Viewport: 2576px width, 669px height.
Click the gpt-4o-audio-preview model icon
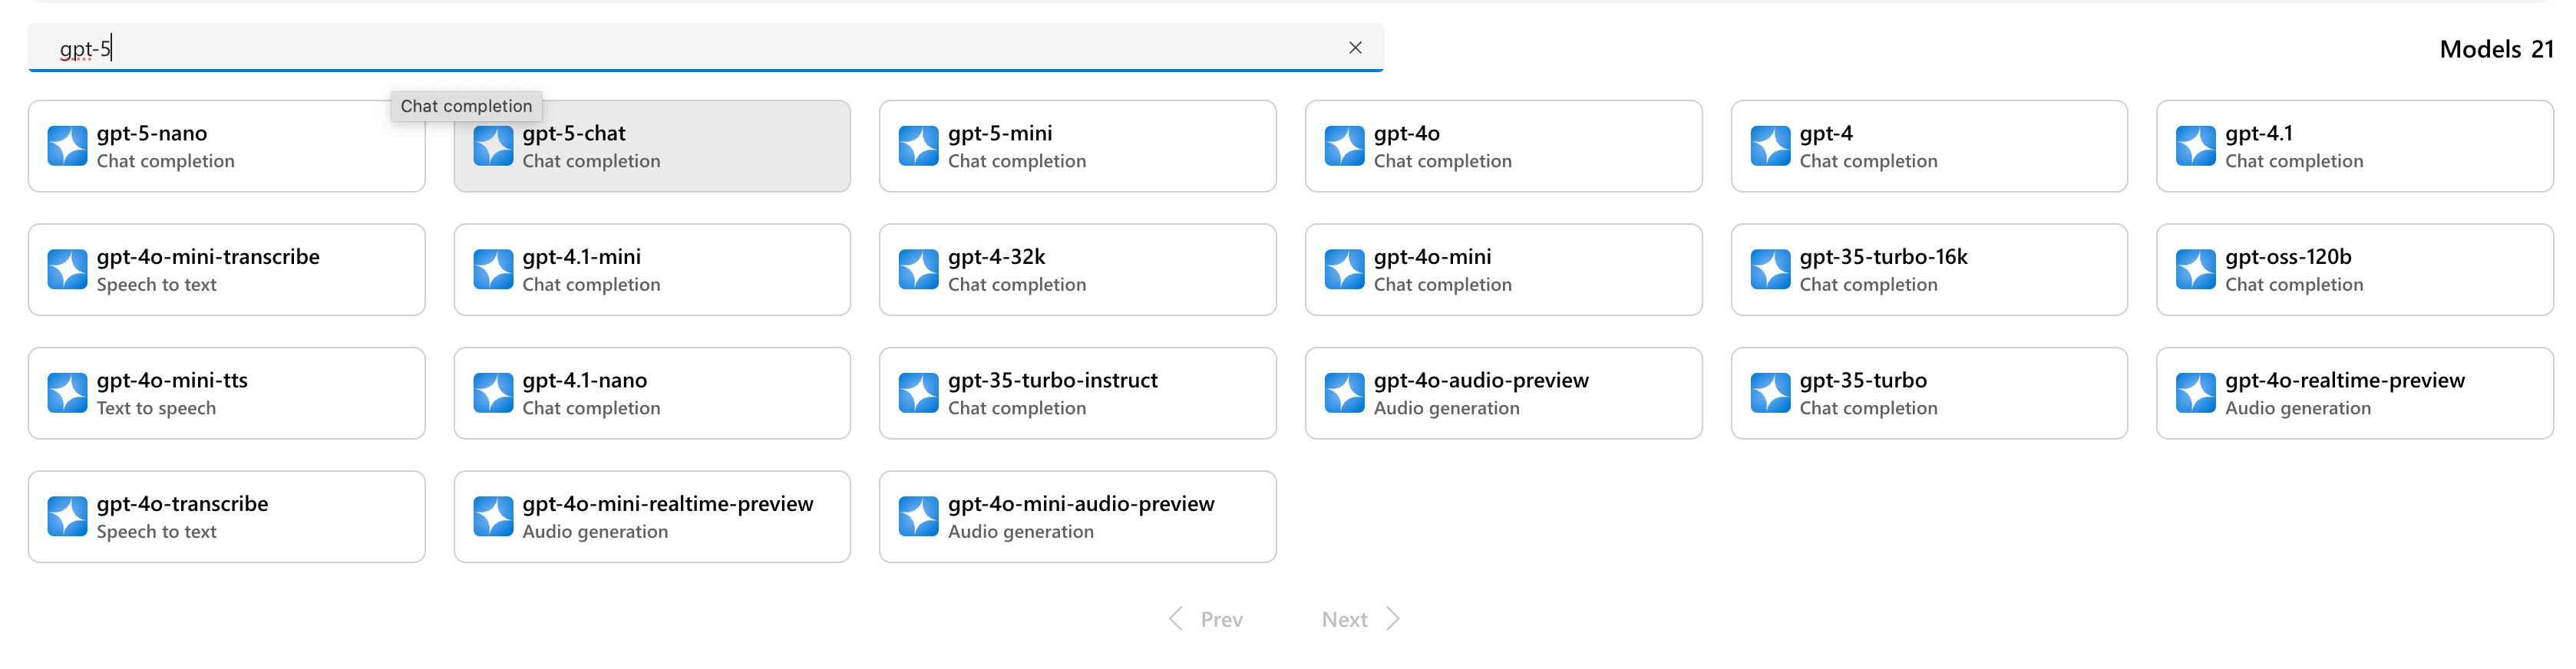[x=1344, y=393]
